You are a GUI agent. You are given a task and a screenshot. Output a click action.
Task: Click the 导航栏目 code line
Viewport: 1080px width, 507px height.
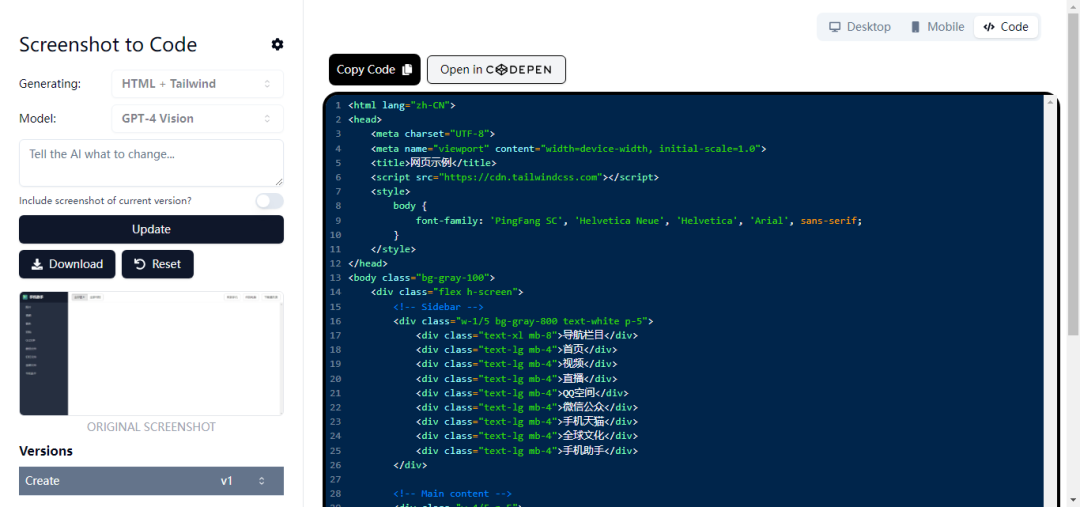527,336
